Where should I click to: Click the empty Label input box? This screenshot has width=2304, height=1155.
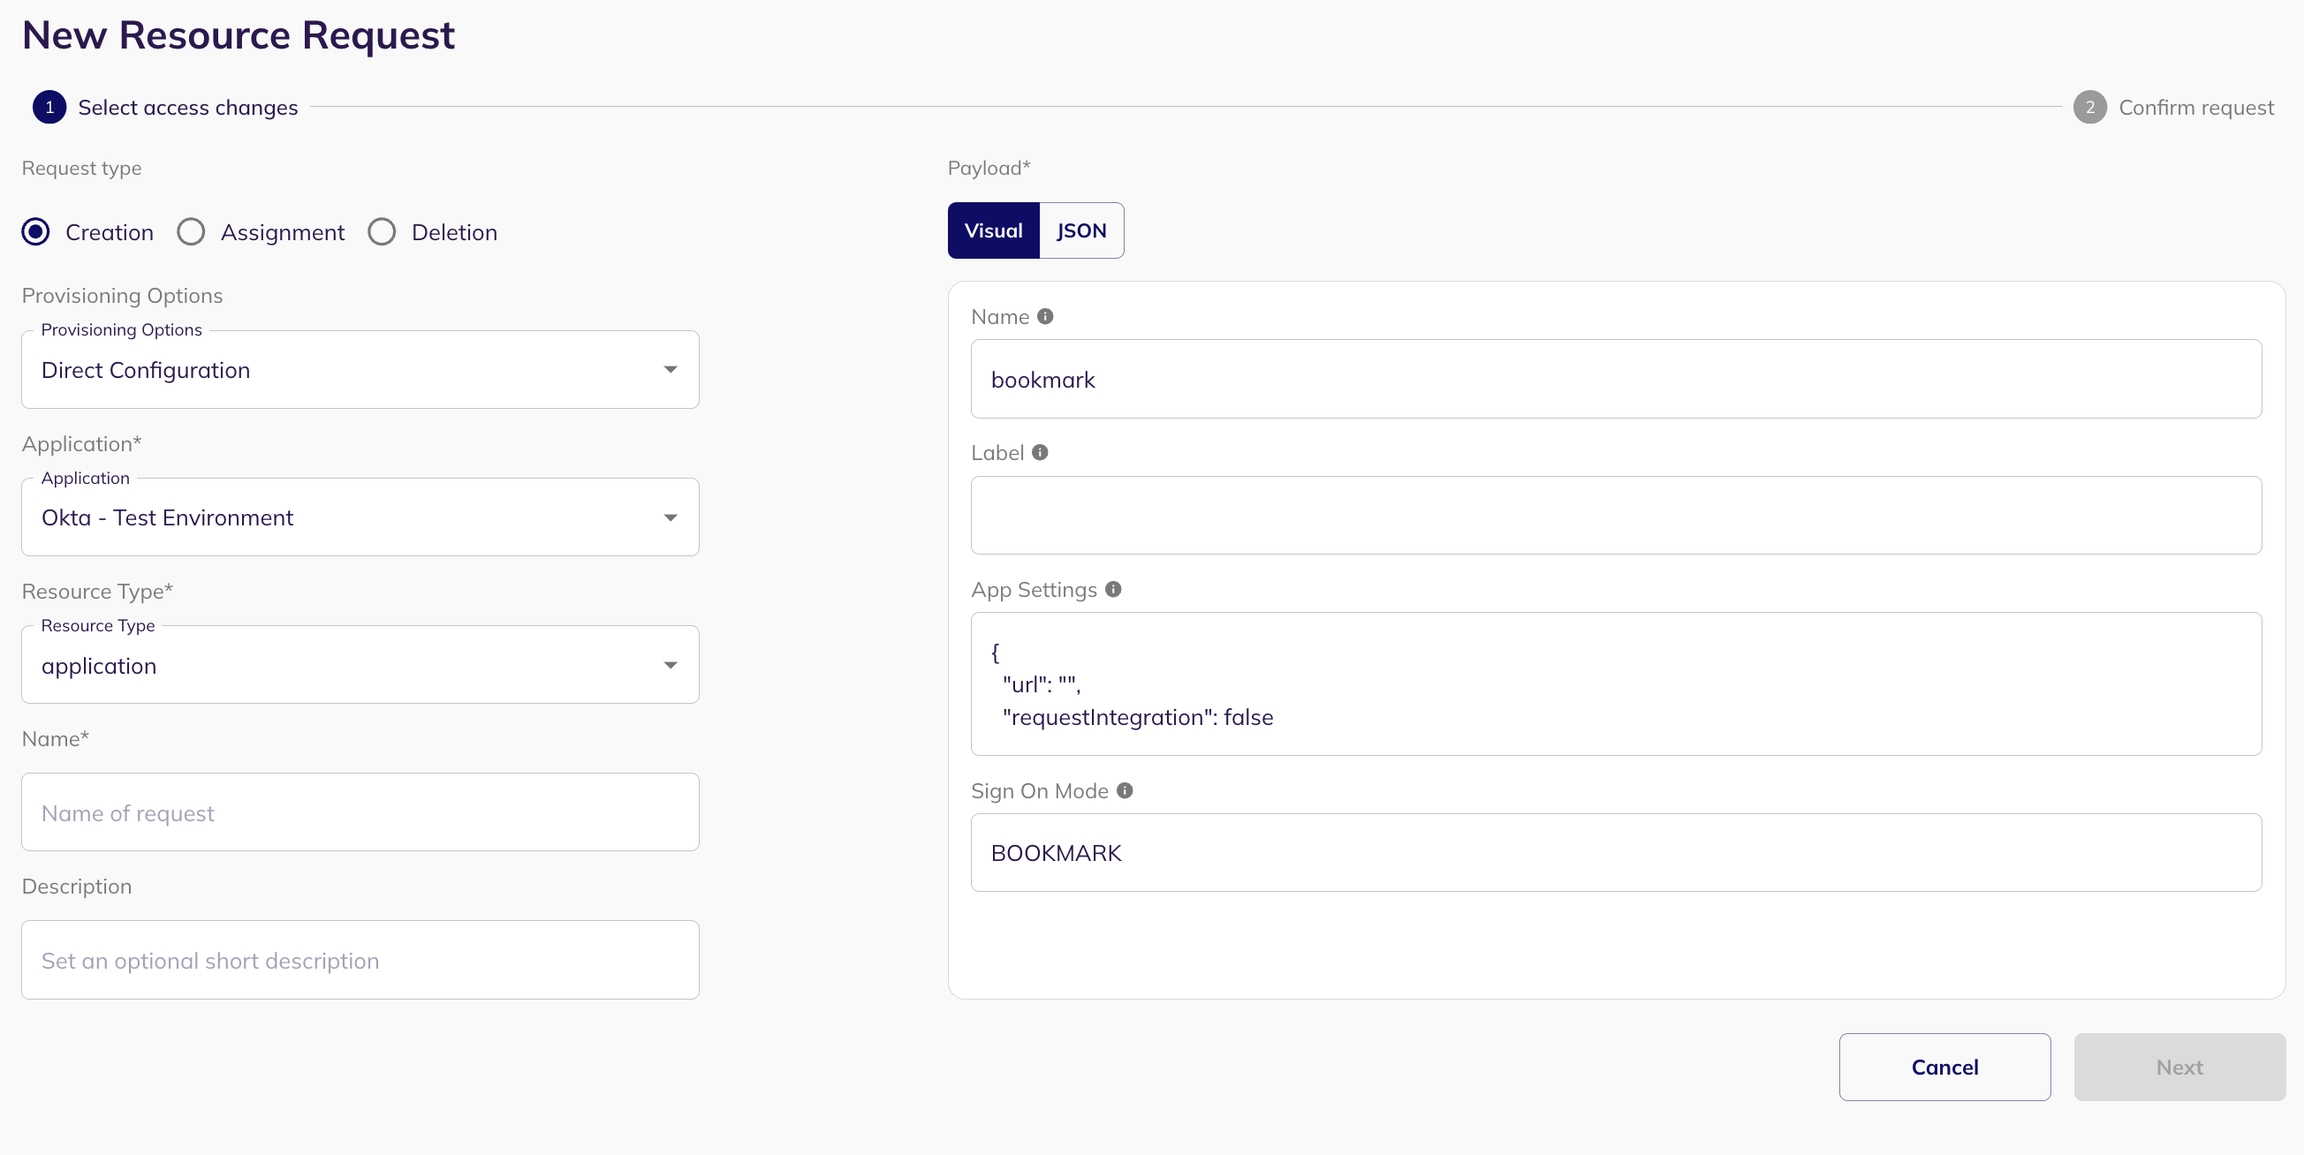1615,516
